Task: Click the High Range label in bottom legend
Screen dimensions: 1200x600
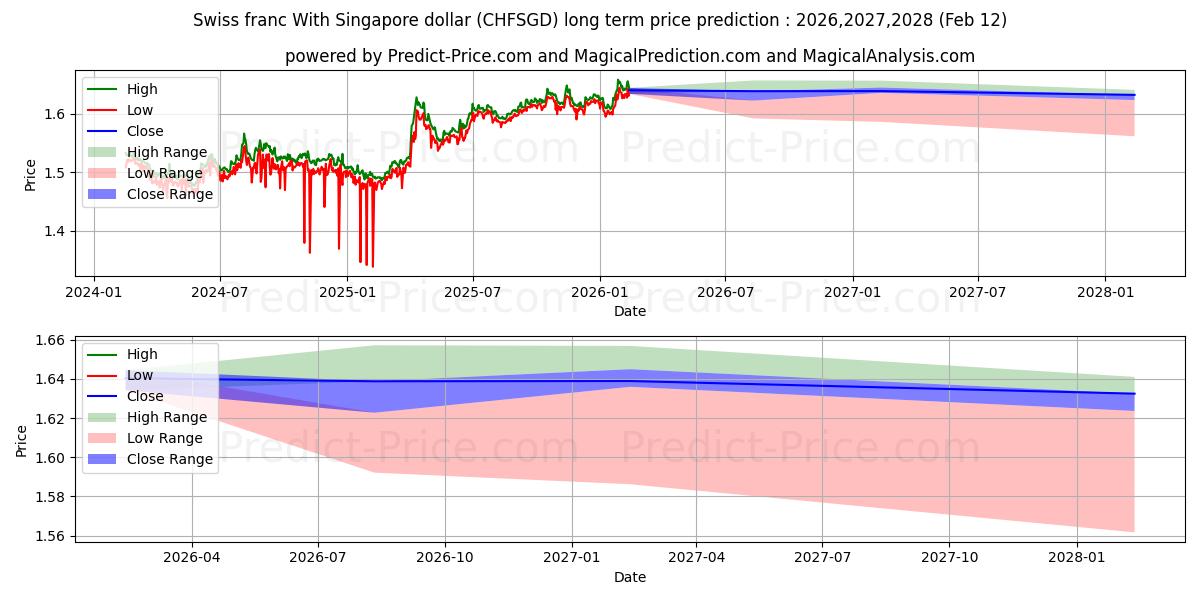Action: [167, 417]
